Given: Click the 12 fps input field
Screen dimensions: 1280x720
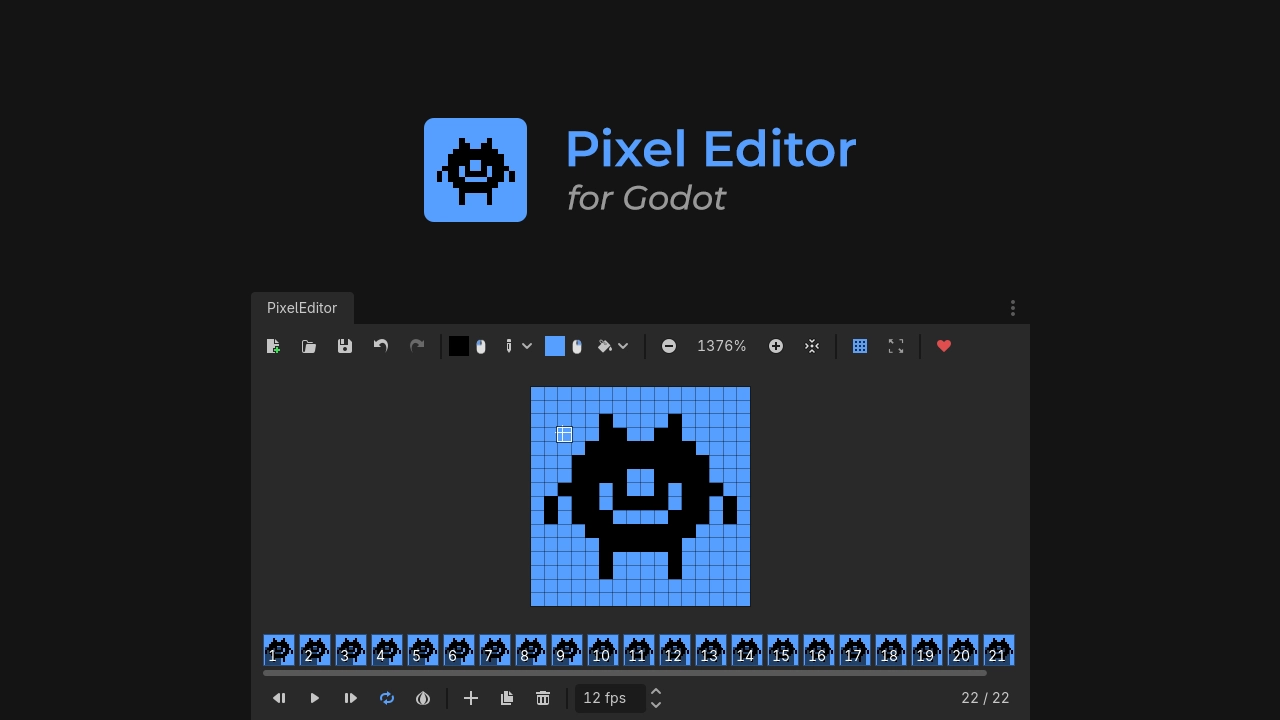Looking at the screenshot, I should tap(609, 698).
